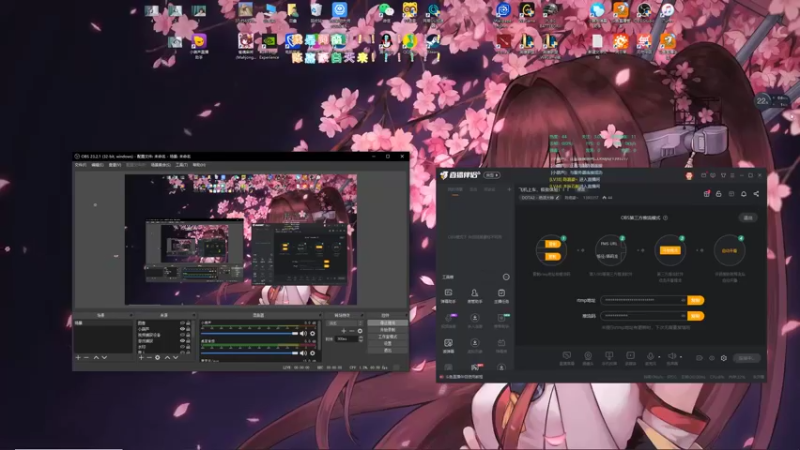
Task: Open 查看 menu in OBS
Action: [115, 165]
